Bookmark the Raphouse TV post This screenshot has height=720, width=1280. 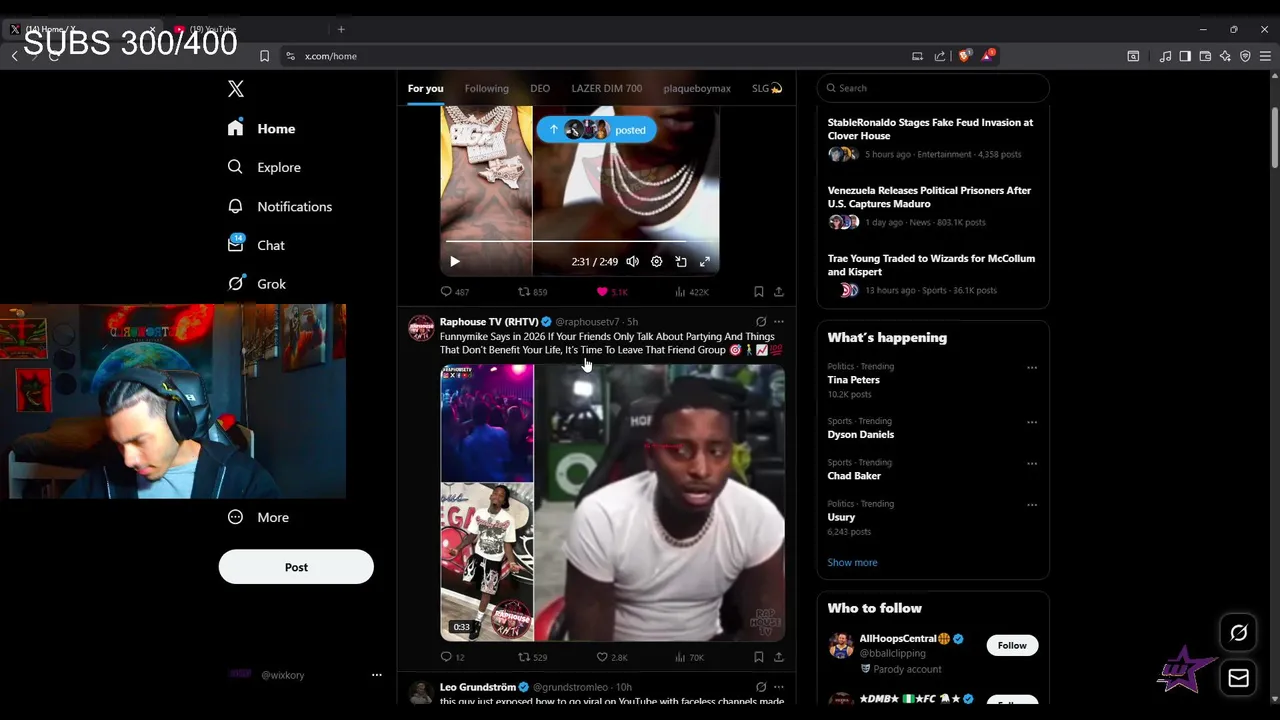pos(758,657)
